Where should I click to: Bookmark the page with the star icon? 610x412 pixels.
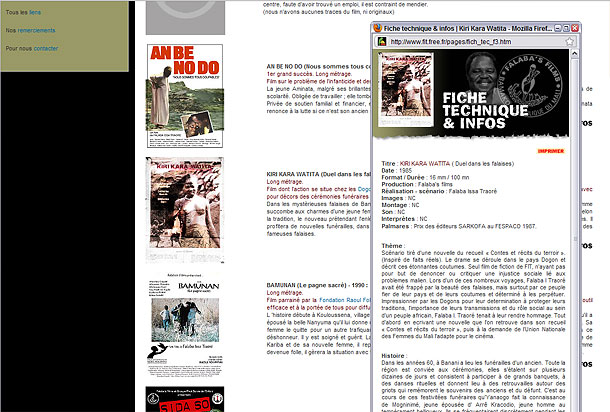[570, 42]
